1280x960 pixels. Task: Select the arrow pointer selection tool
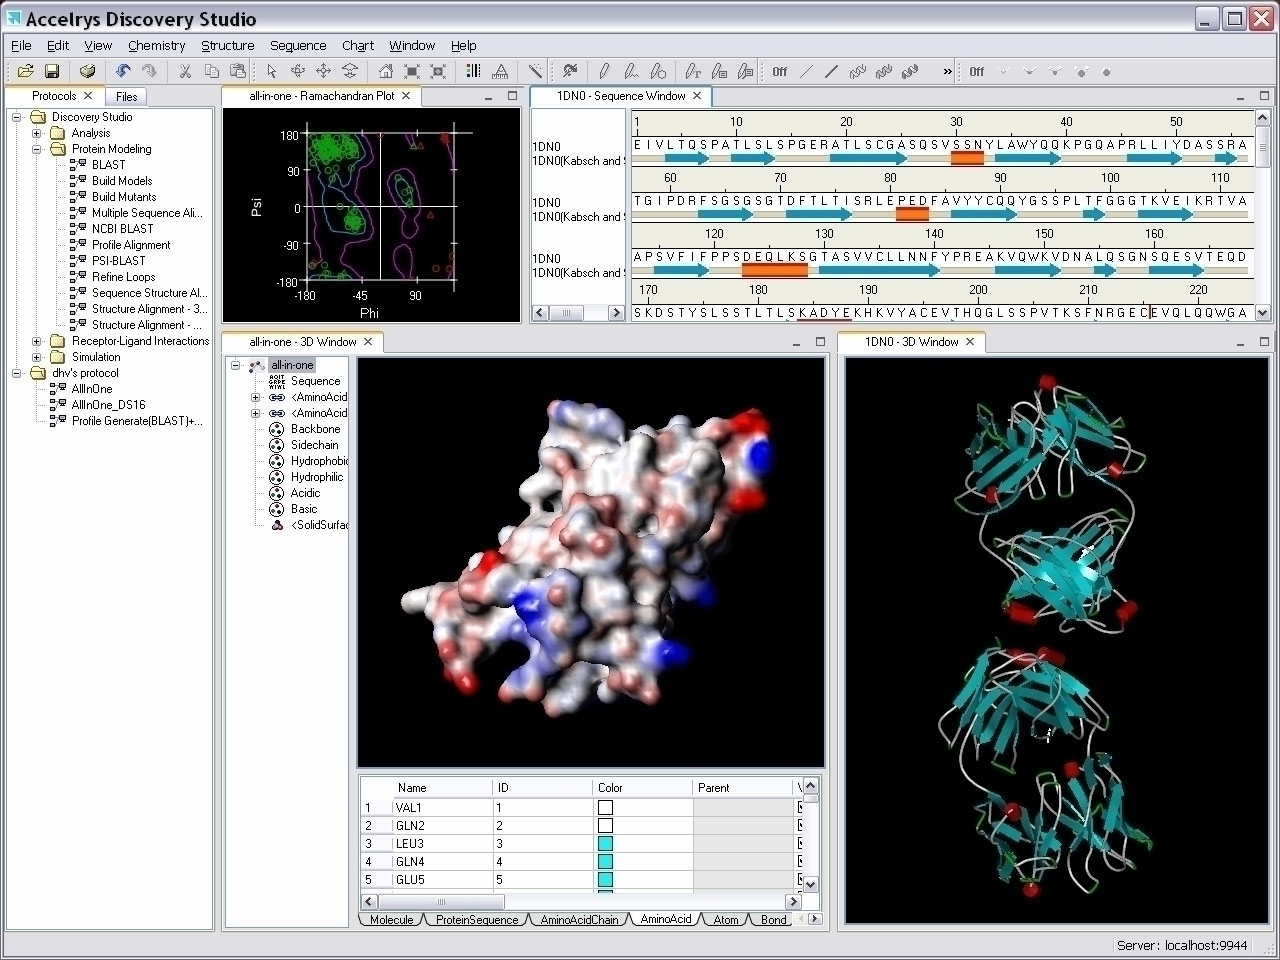(x=271, y=71)
